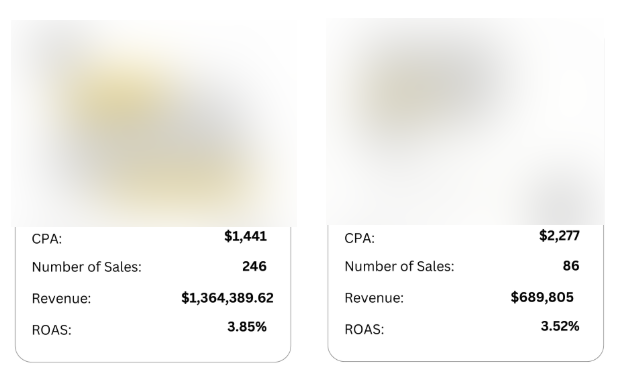Click the blurred image in right card
The image size is (630, 388).
[466, 122]
